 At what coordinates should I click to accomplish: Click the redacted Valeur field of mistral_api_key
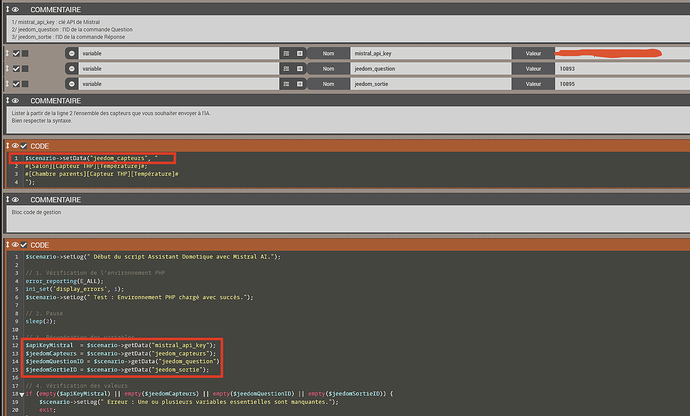click(x=622, y=53)
